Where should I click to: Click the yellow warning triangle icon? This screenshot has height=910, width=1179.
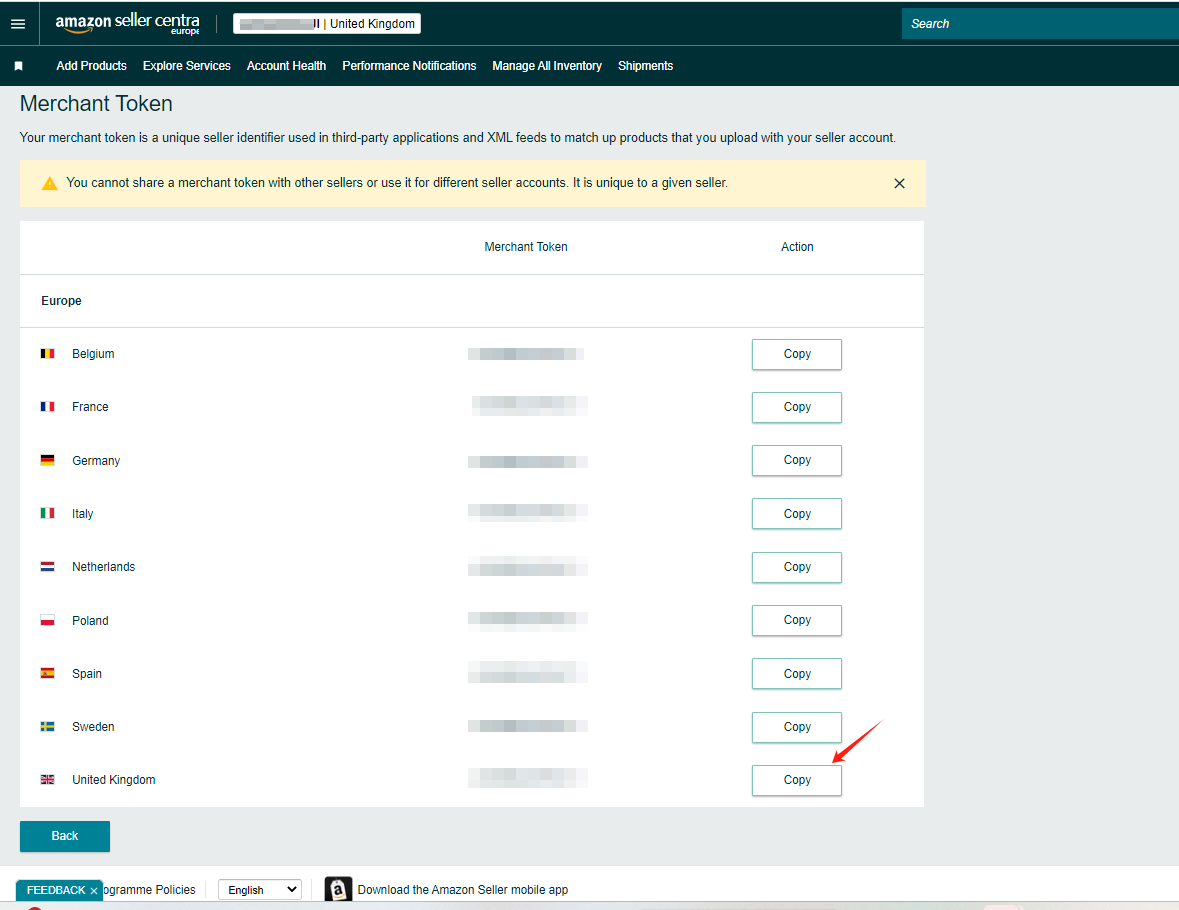pyautogui.click(x=50, y=184)
